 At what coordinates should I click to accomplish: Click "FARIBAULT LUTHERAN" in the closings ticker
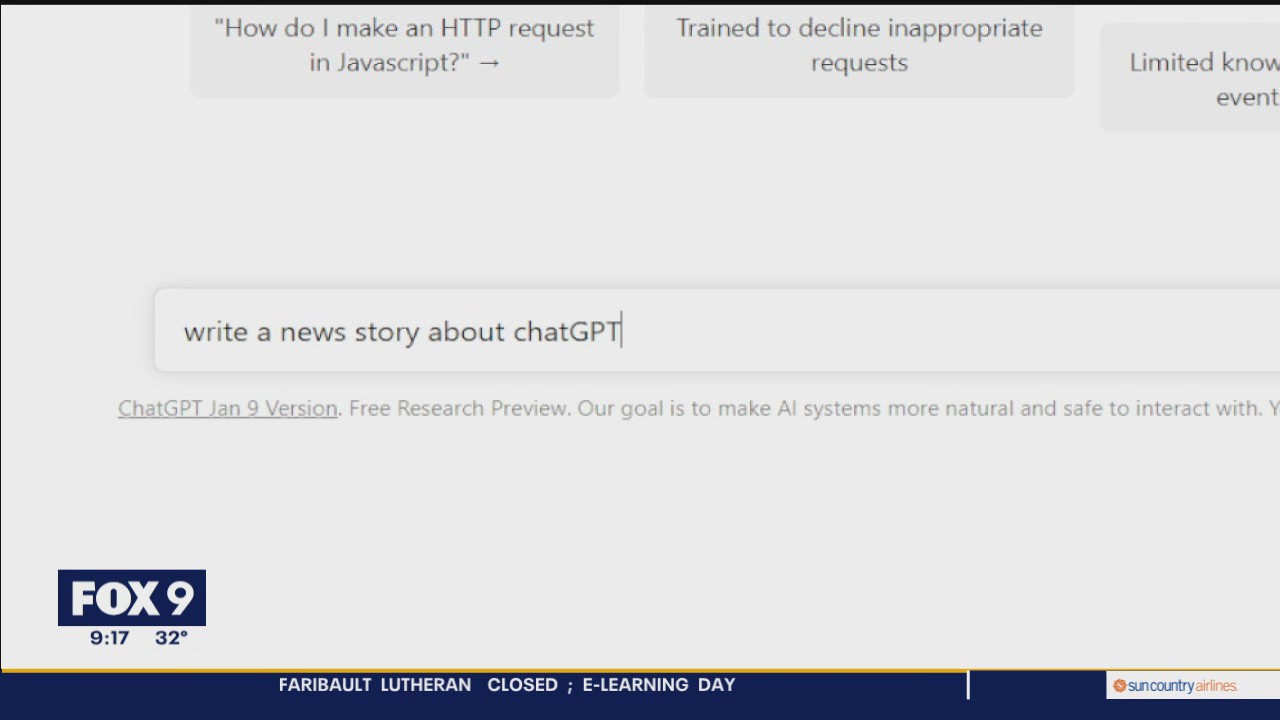(374, 685)
